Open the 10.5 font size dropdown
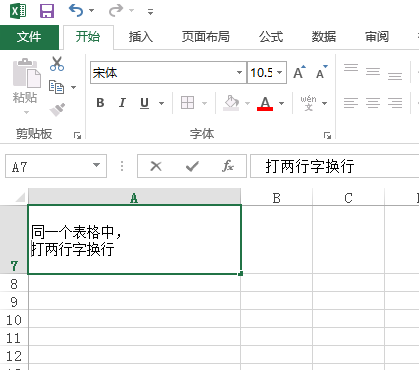The height and width of the screenshot is (370, 419). tap(279, 72)
